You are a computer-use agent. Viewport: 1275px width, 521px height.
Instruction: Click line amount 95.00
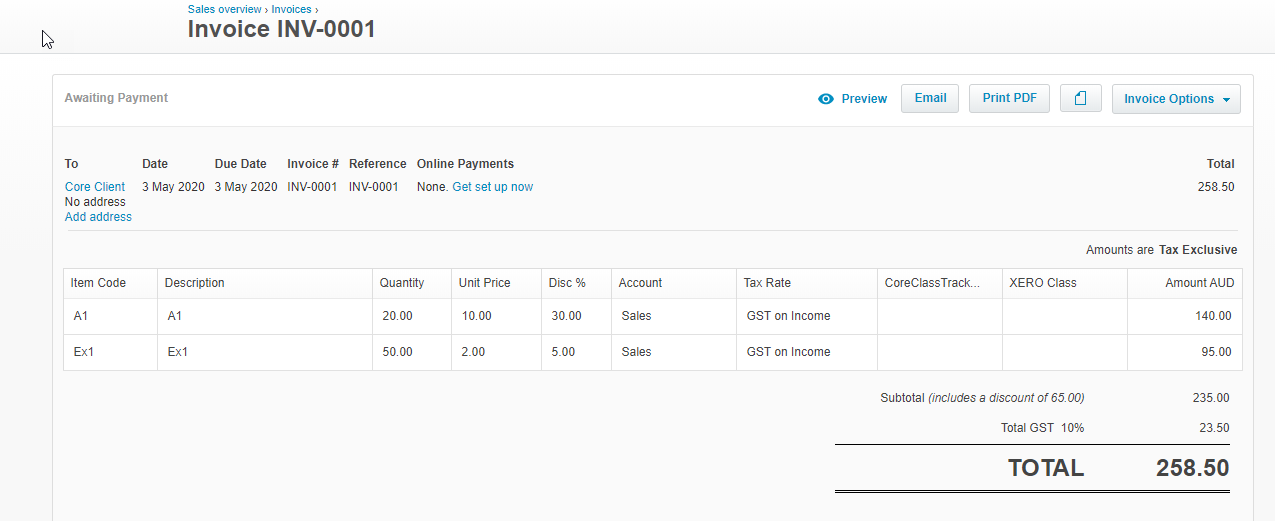(x=1217, y=352)
